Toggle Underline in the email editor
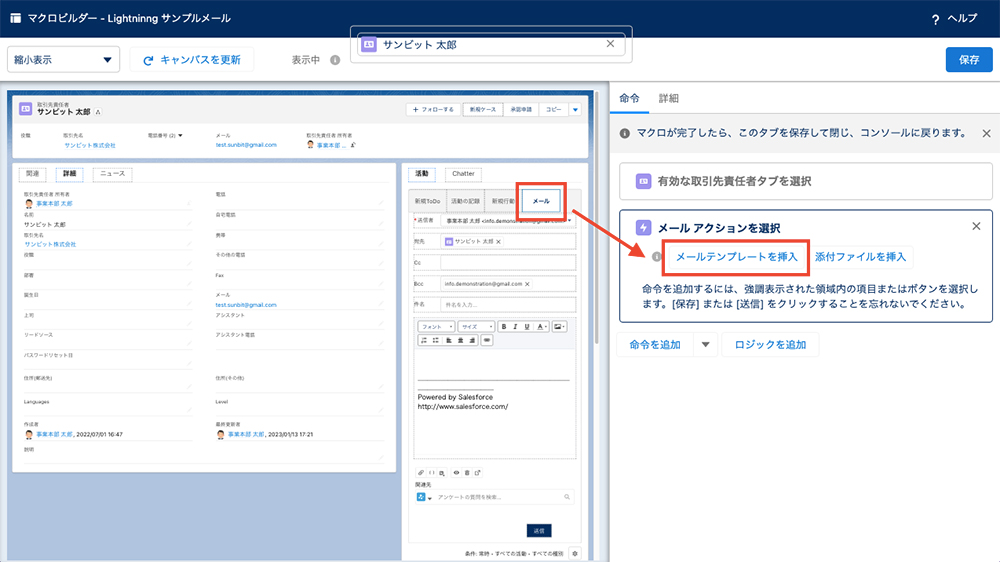This screenshot has width=1000, height=562. pyautogui.click(x=527, y=327)
